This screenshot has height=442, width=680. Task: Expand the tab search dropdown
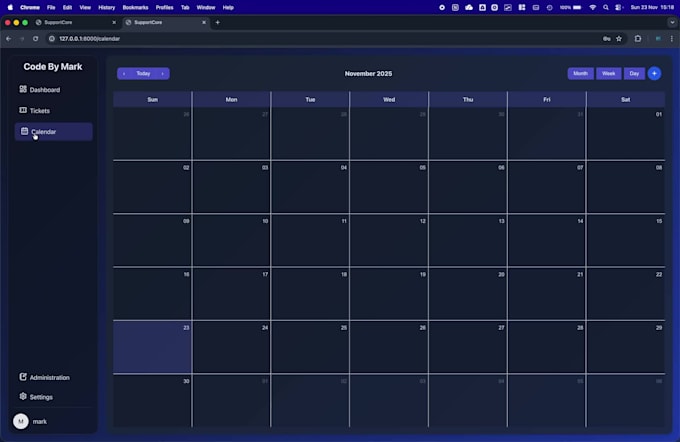tap(672, 22)
